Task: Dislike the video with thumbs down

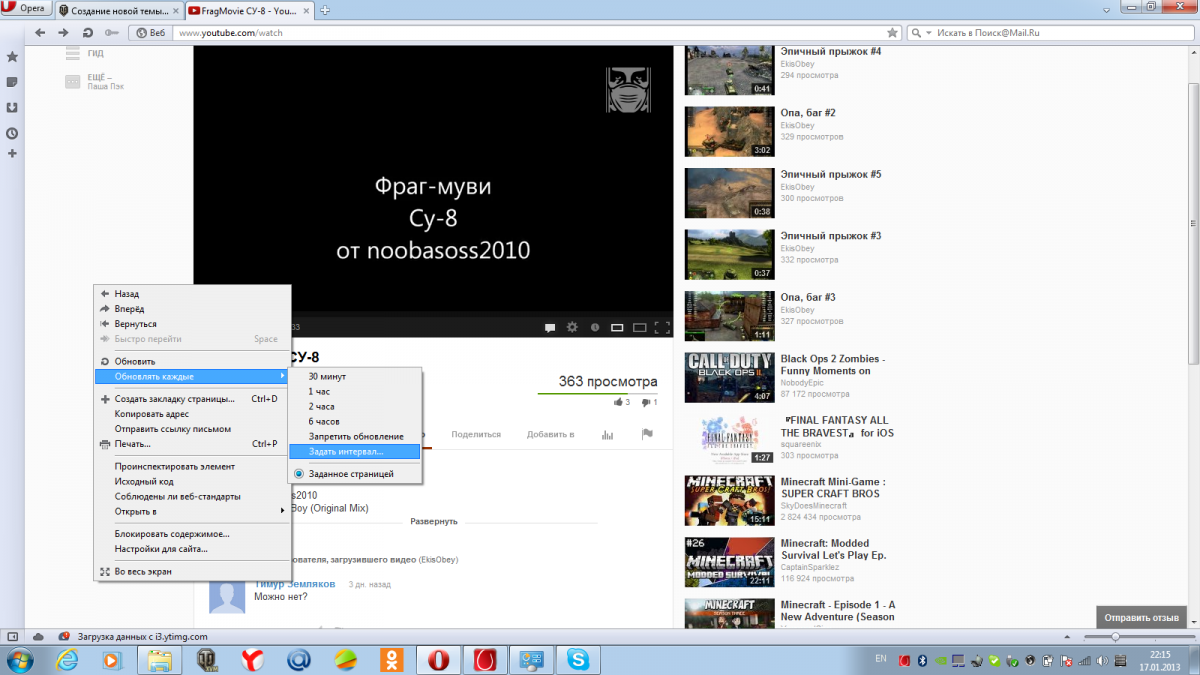Action: pyautogui.click(x=648, y=402)
